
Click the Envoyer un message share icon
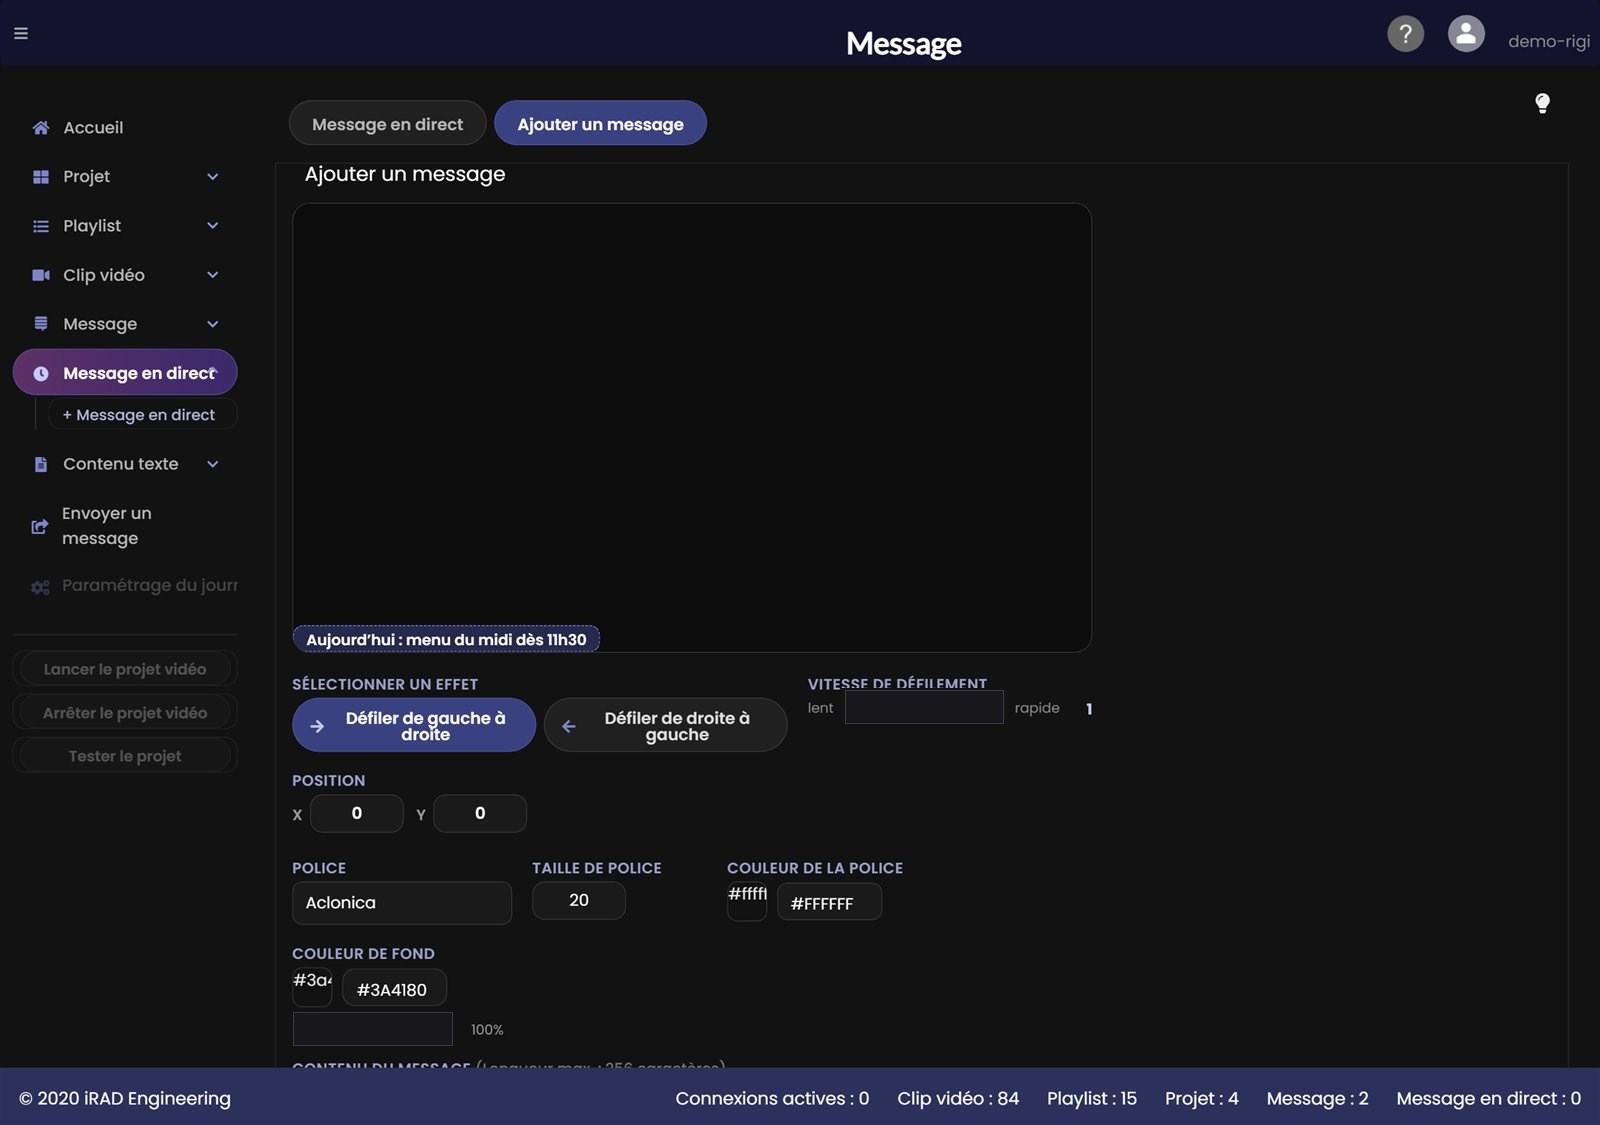[x=40, y=526]
